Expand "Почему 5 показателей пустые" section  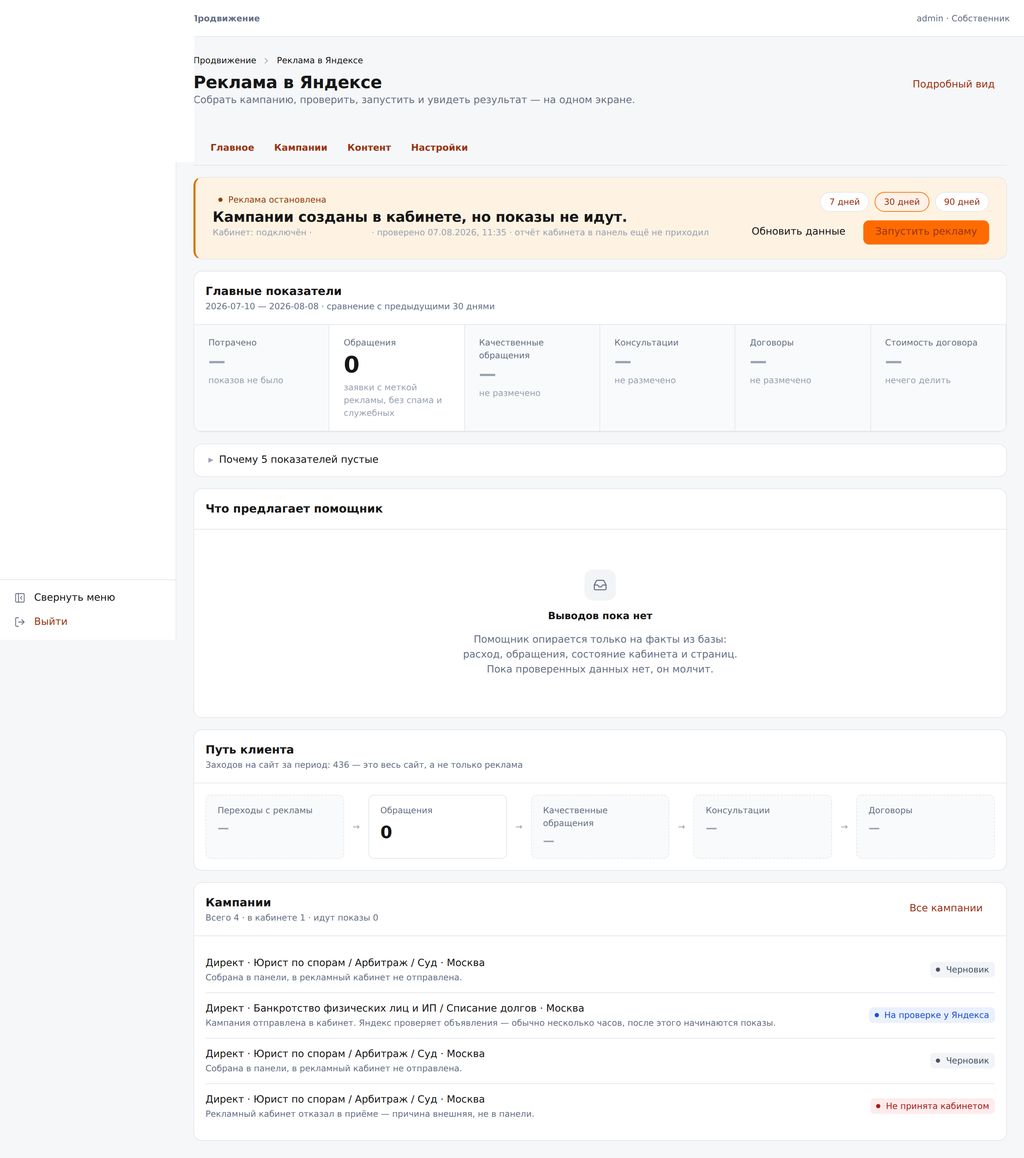[x=599, y=459]
